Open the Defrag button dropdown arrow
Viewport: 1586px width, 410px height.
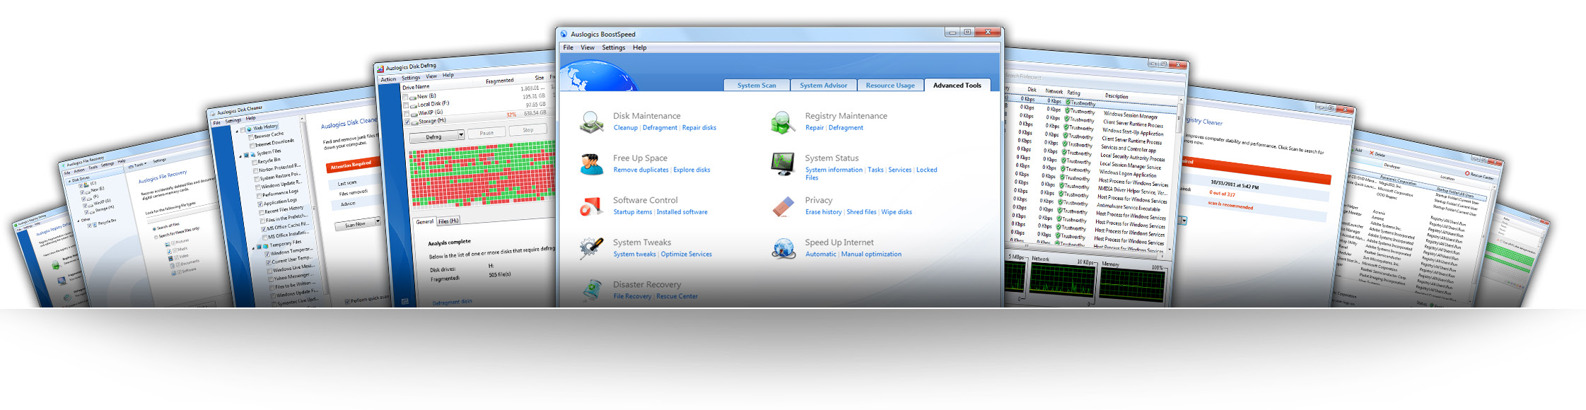tap(460, 136)
